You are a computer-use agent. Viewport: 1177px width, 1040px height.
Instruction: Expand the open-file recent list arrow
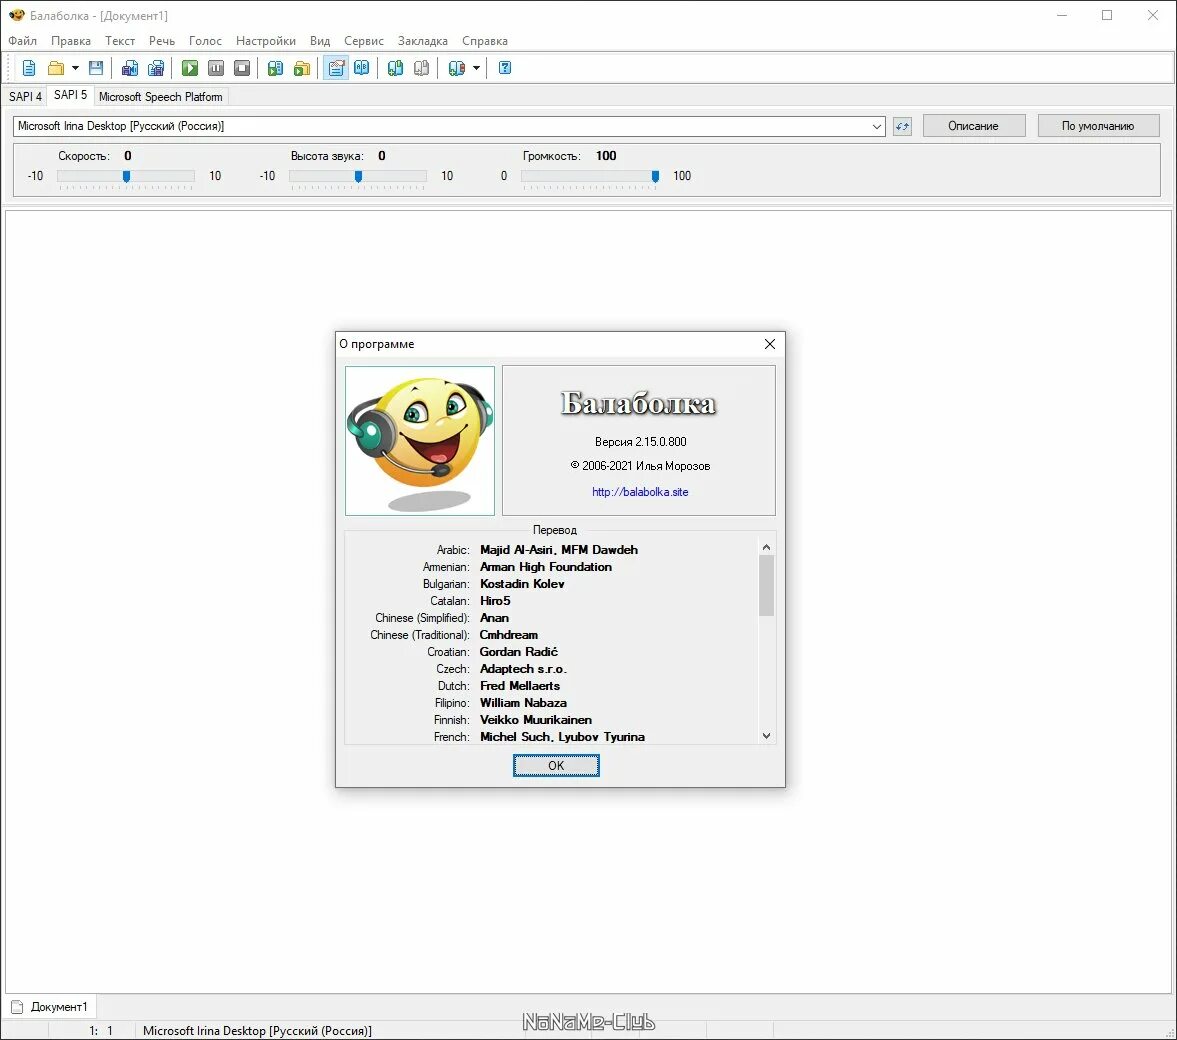[x=75, y=68]
